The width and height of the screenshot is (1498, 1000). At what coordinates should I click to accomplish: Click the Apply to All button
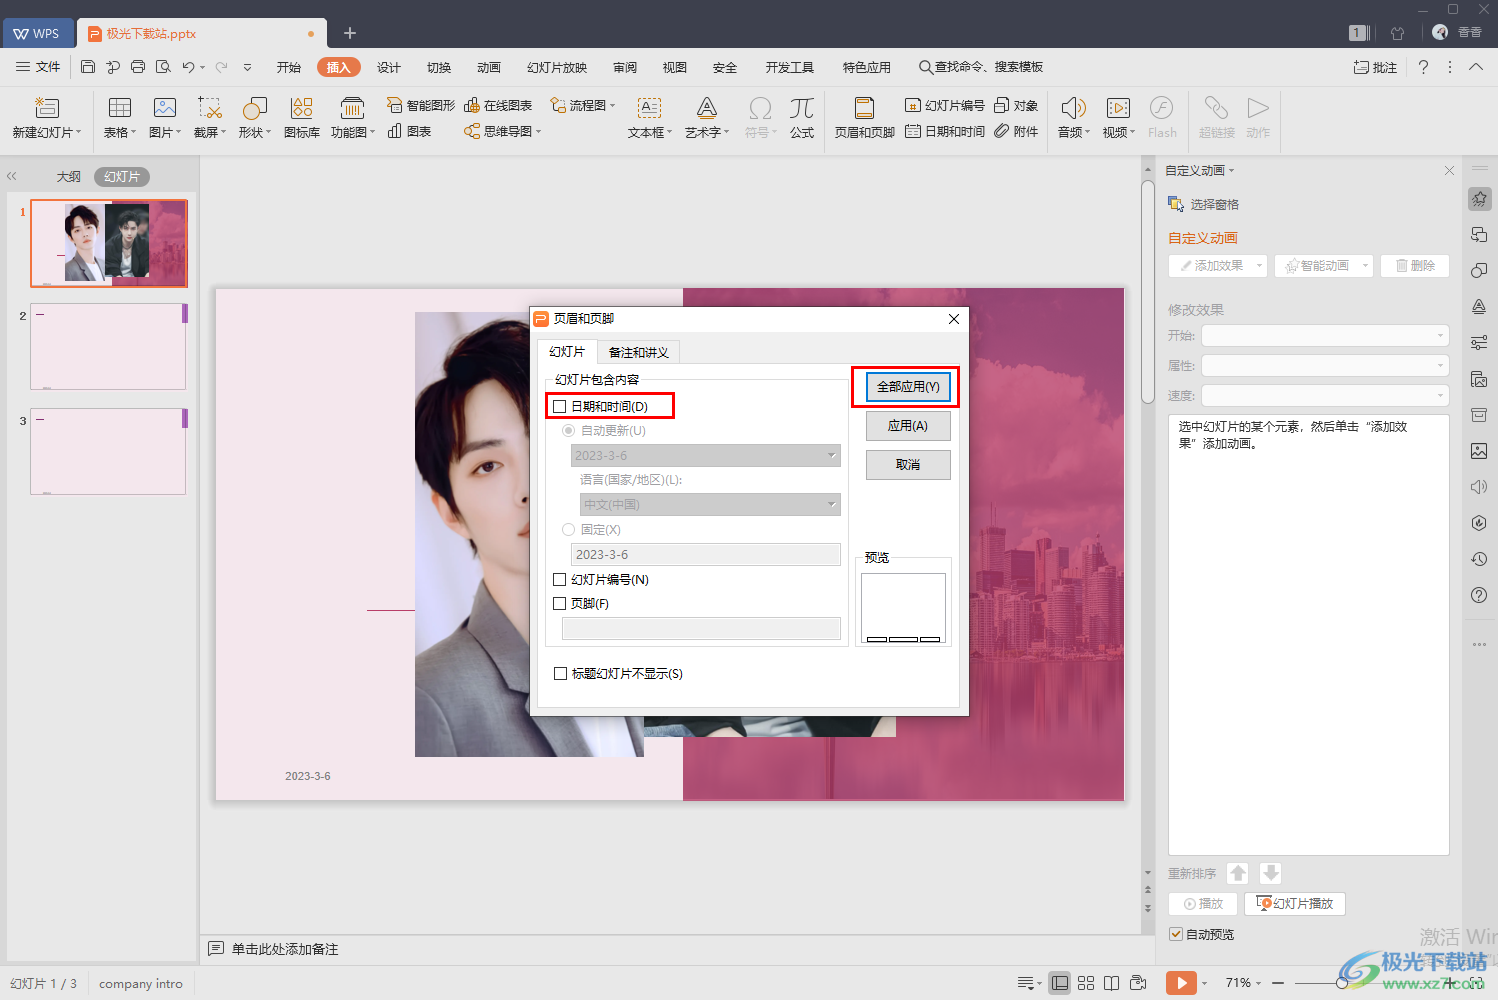point(908,386)
